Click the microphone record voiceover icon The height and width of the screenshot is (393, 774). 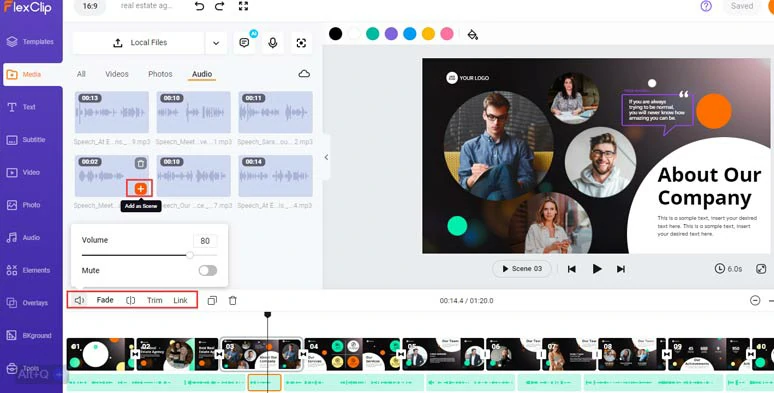click(272, 43)
